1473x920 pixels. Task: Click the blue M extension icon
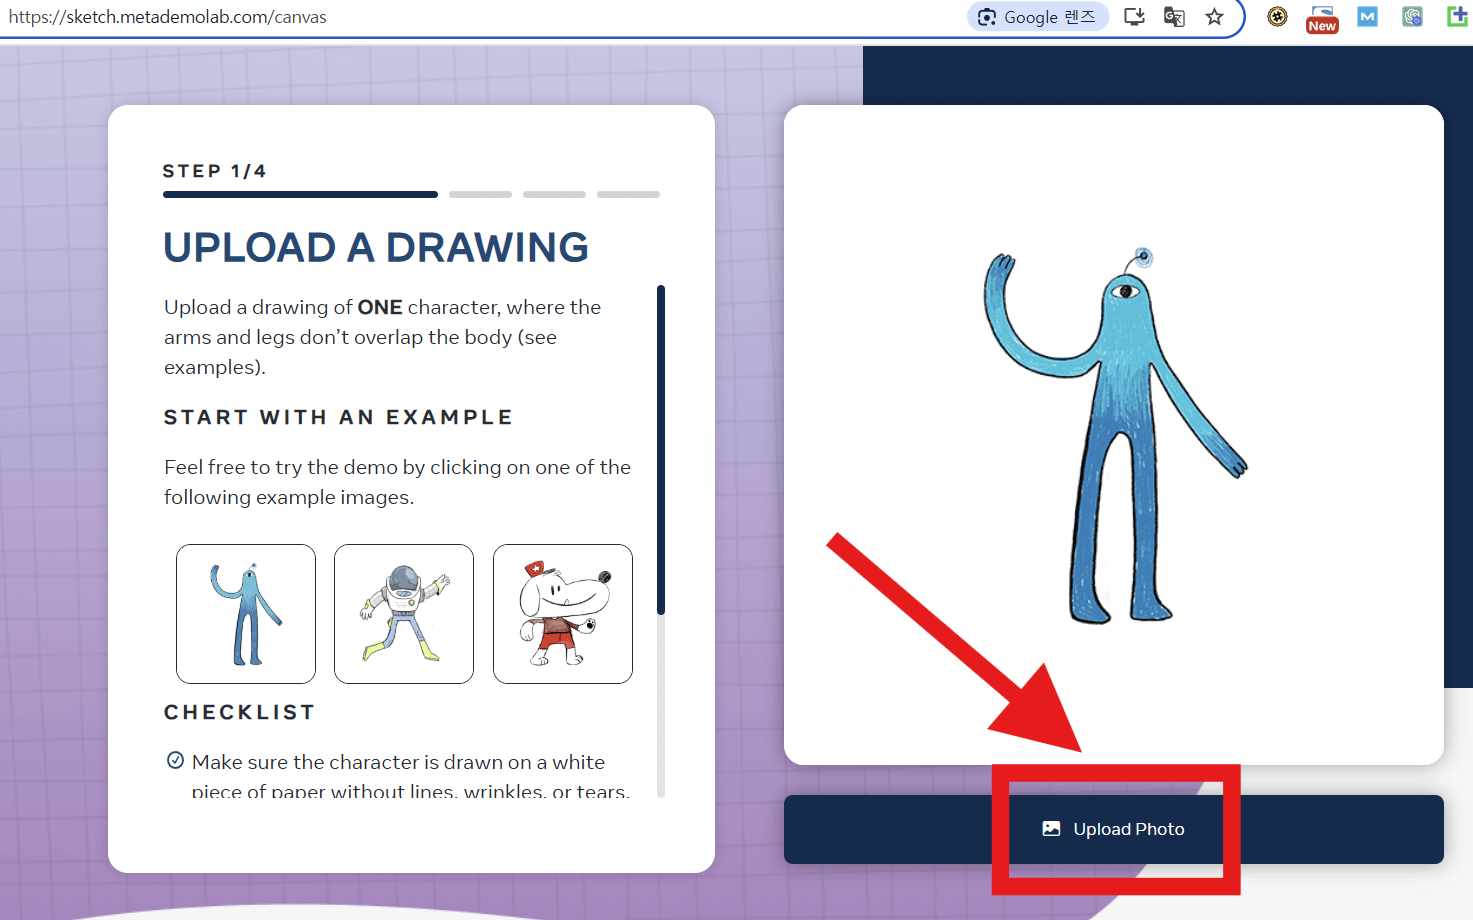[x=1367, y=17]
